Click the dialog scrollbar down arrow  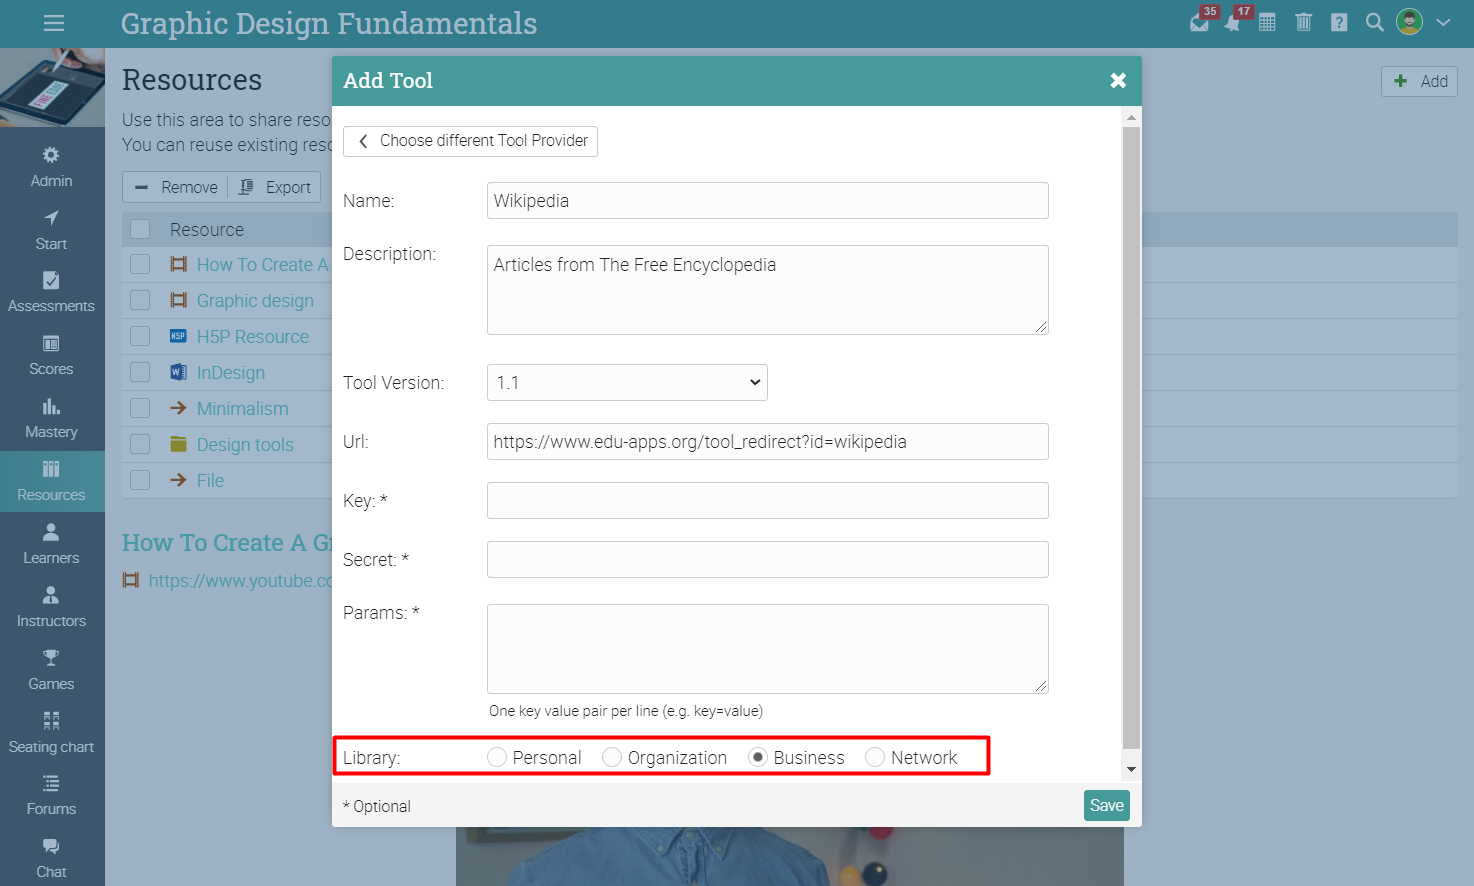click(1131, 769)
